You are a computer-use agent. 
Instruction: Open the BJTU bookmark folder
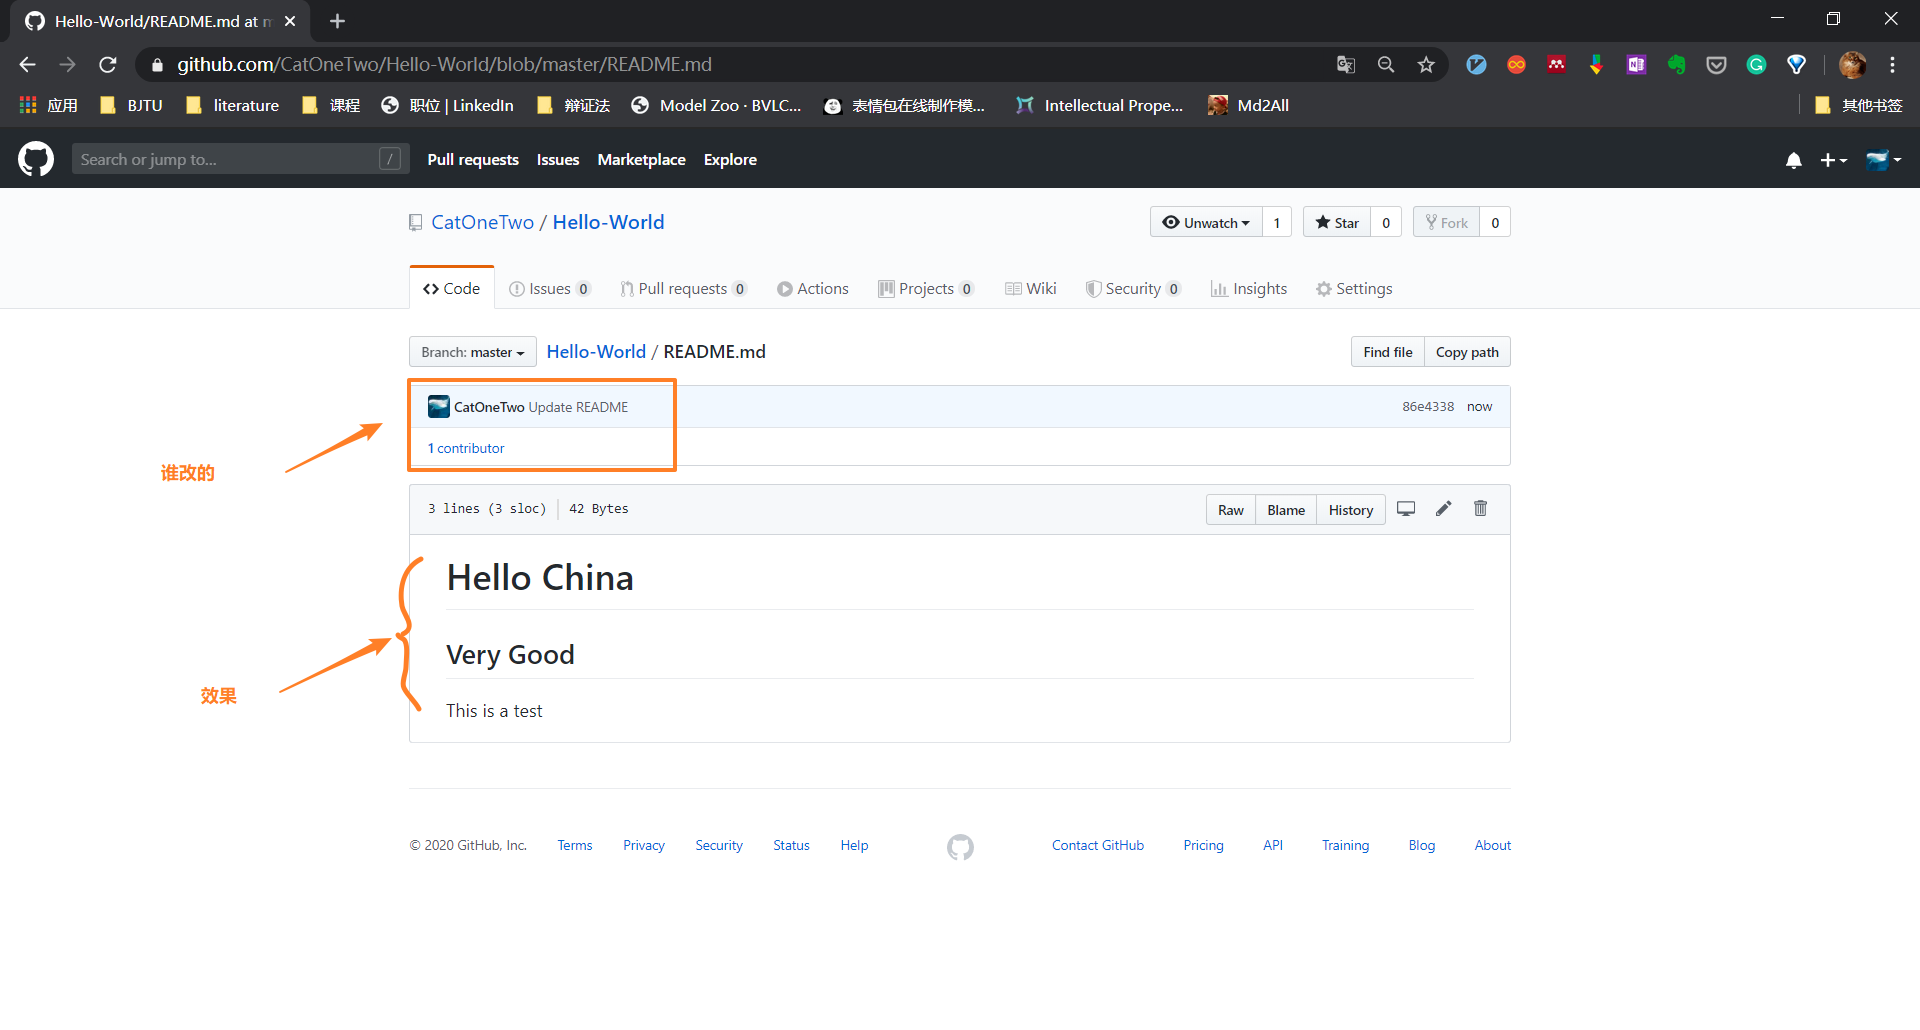point(131,105)
